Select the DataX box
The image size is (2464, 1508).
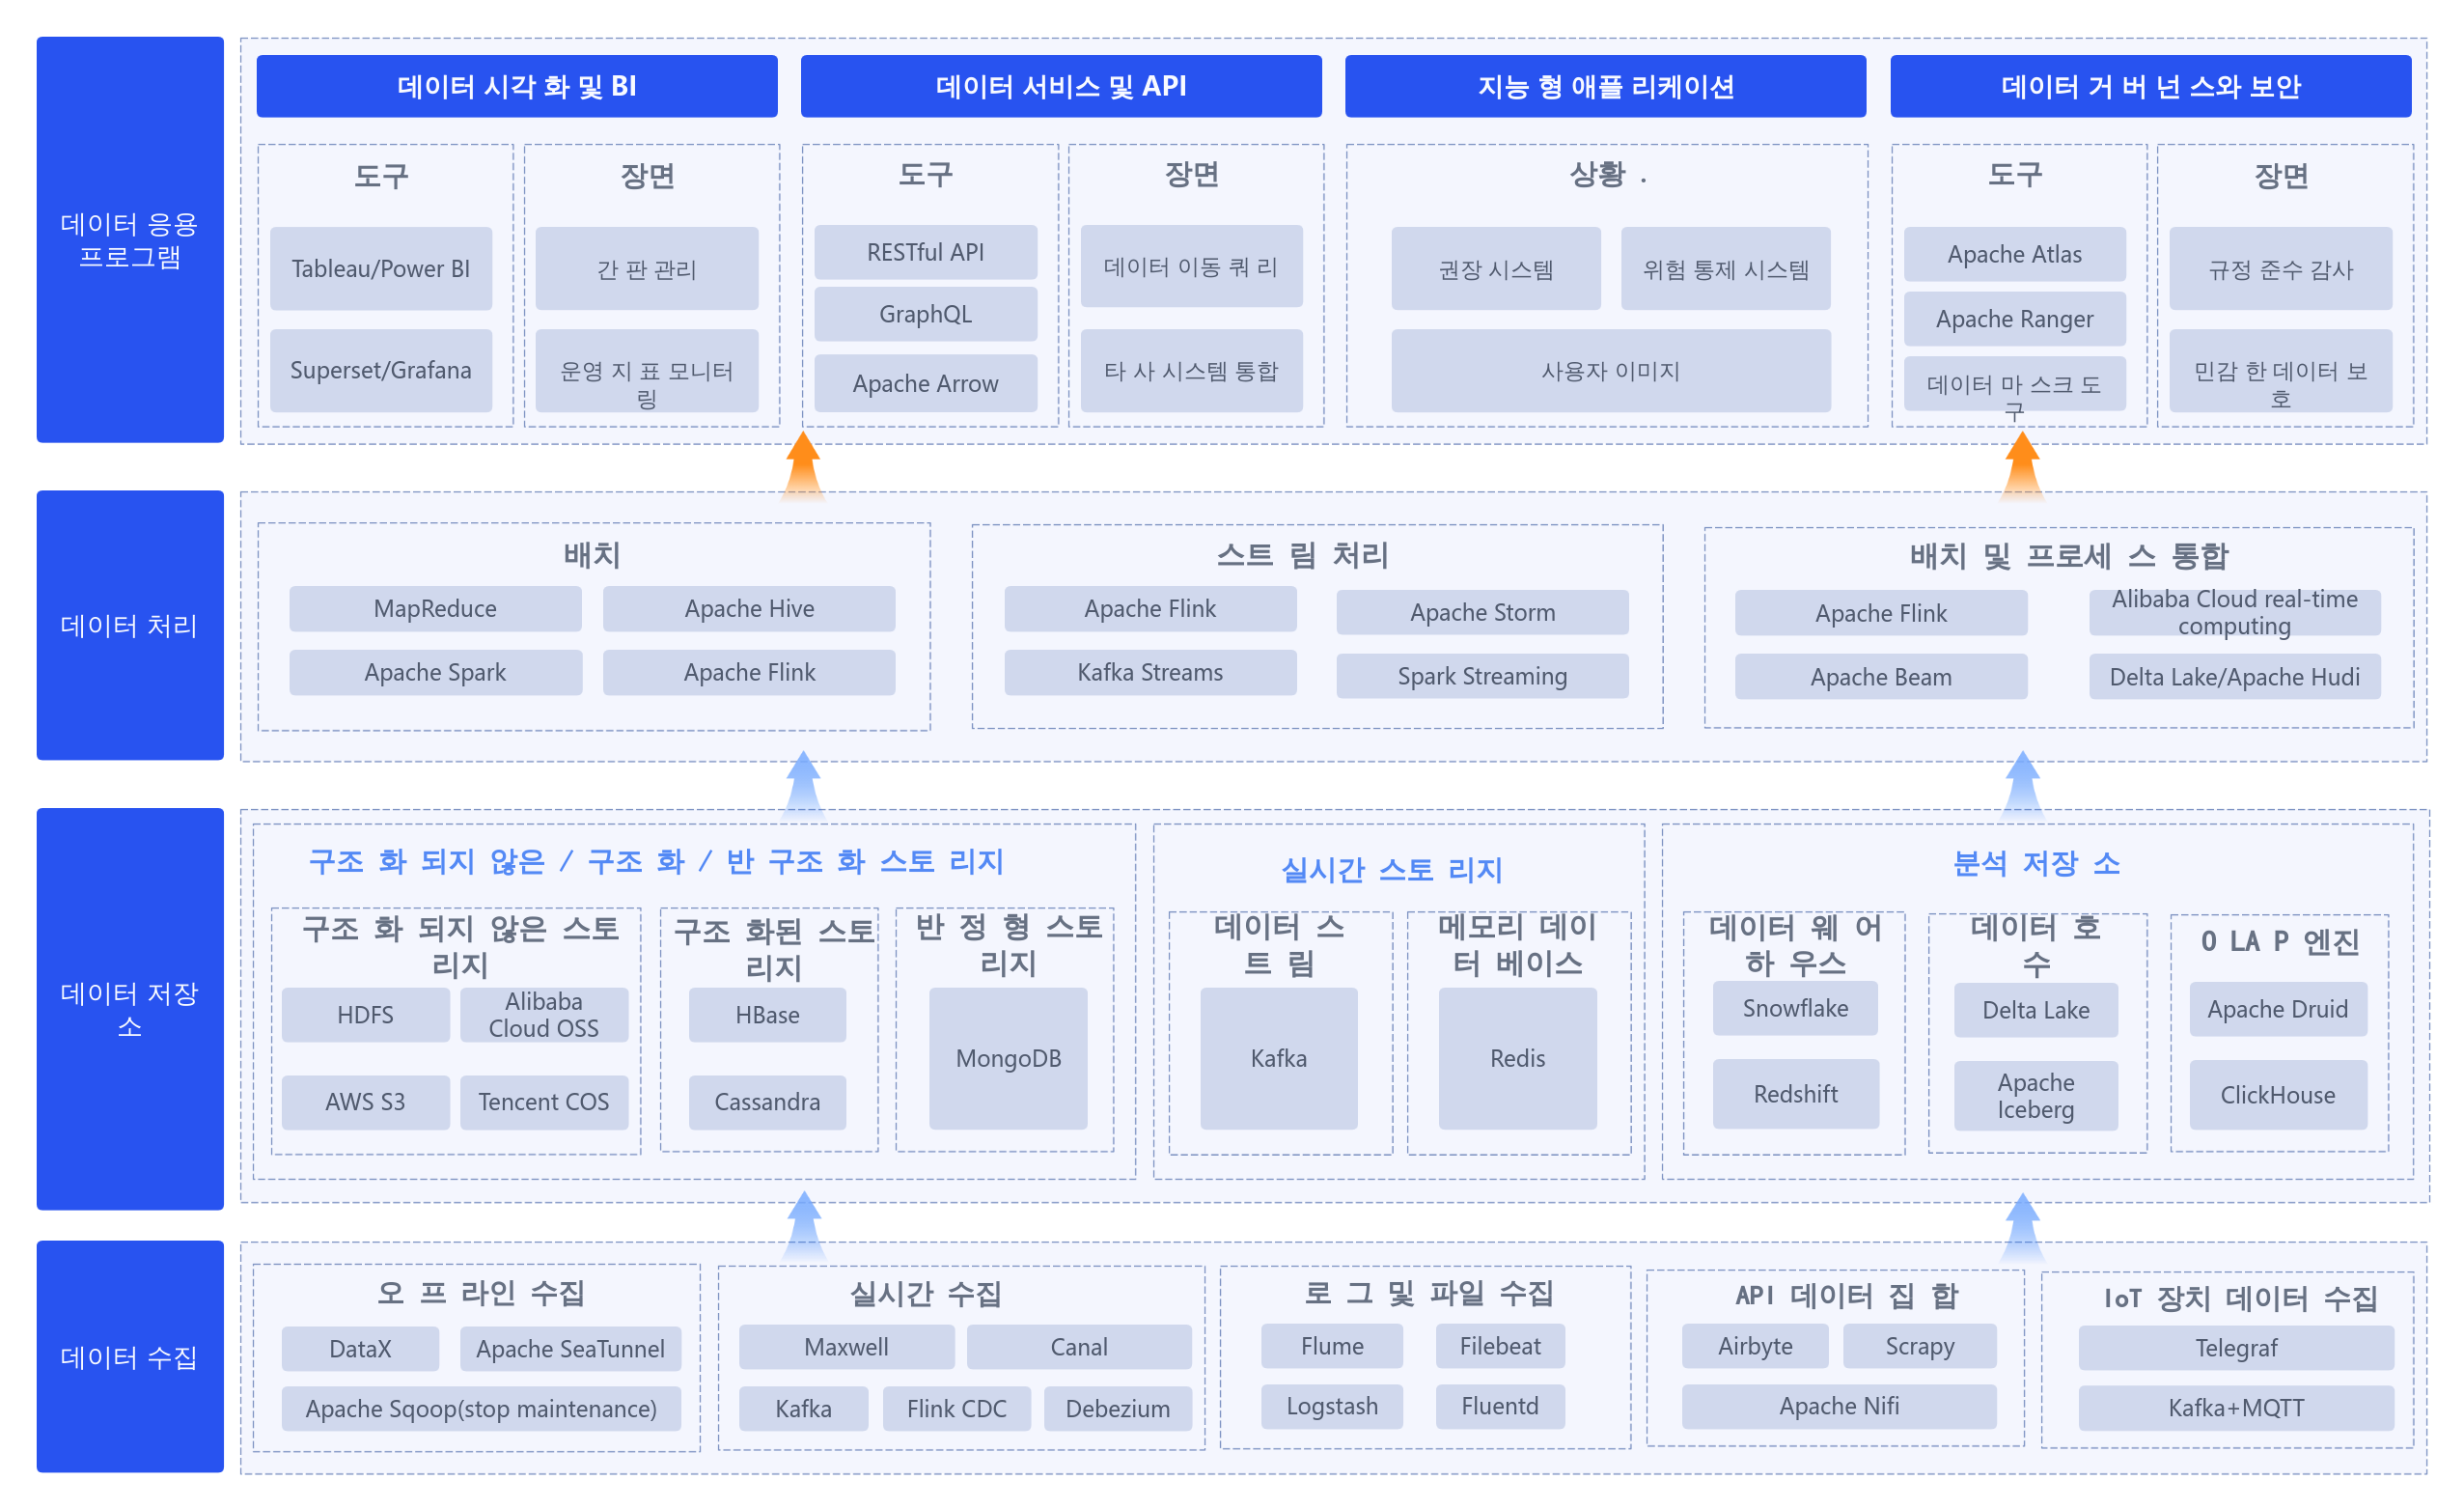[x=360, y=1348]
